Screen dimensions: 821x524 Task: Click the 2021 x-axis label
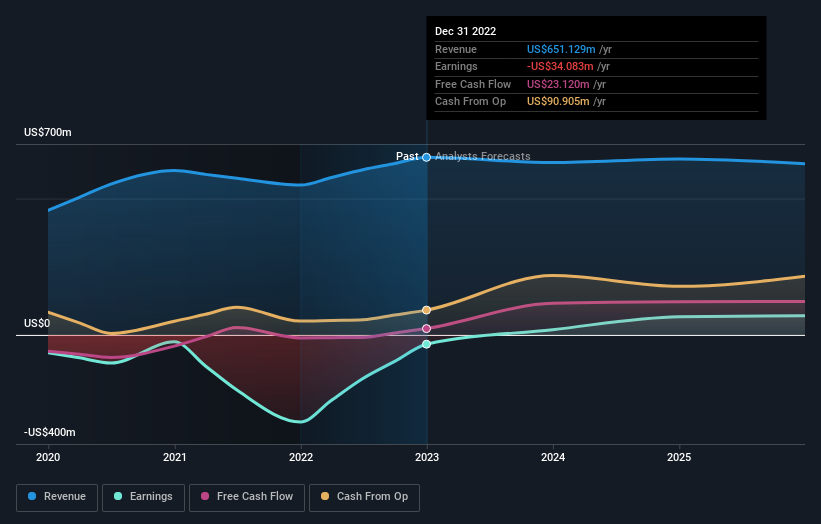click(174, 458)
